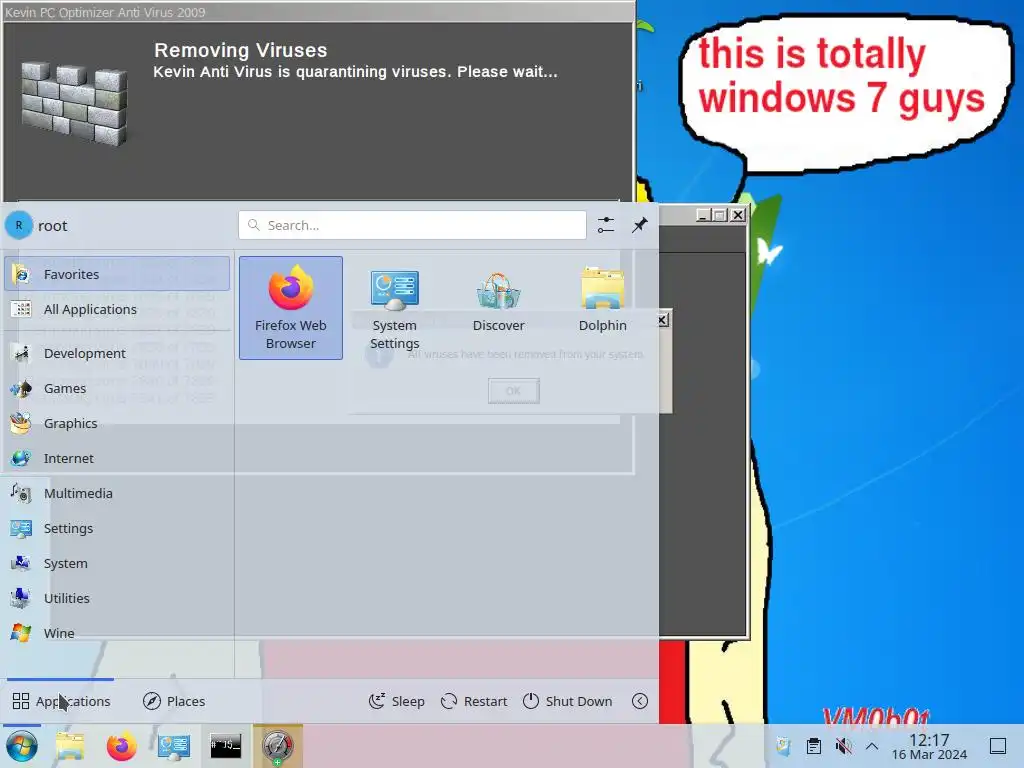The image size is (1024, 768).
Task: Minimize the background gray window
Action: (703, 215)
